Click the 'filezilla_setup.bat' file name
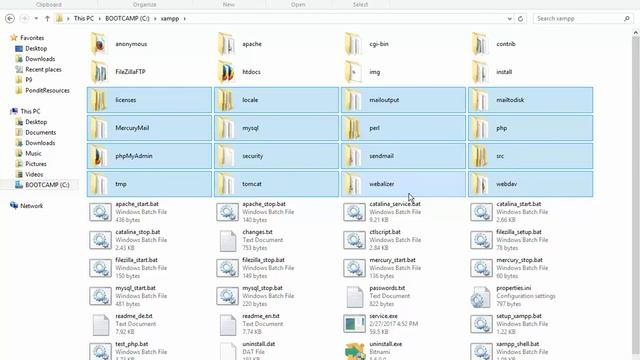This screenshot has height=360, width=640. (x=519, y=232)
